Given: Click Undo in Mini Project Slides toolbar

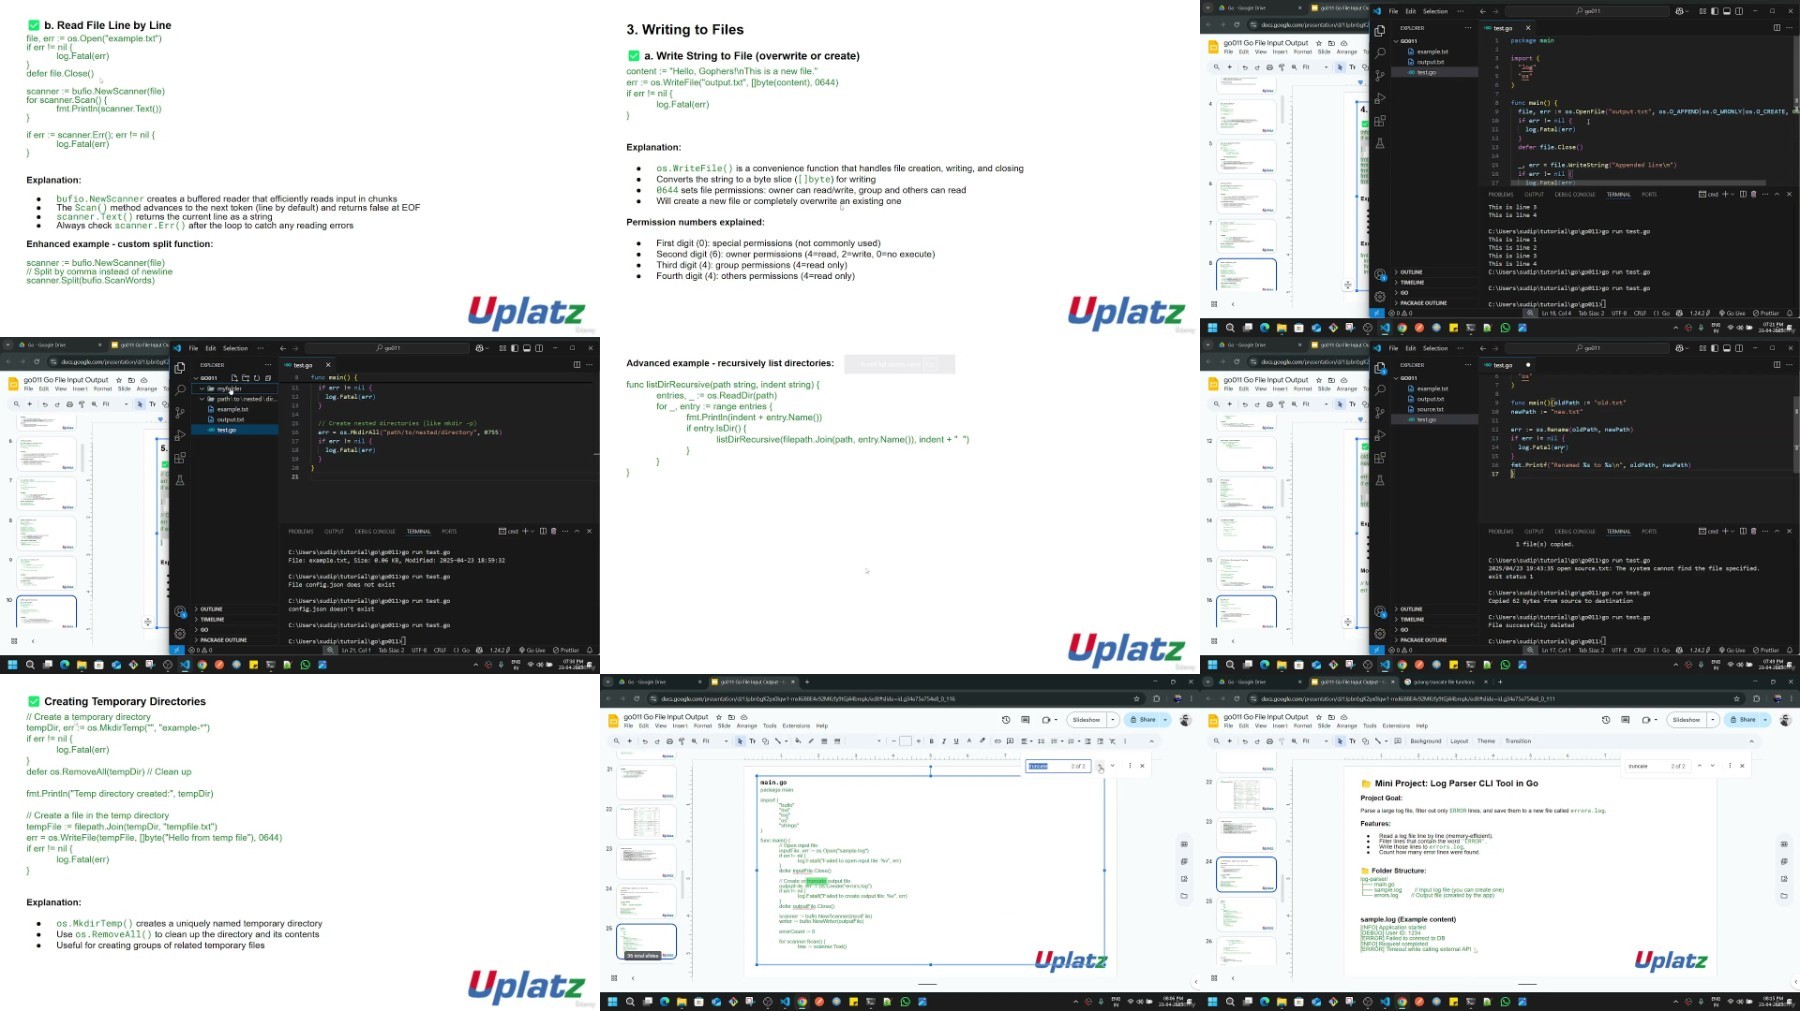Looking at the screenshot, I should pos(1245,741).
